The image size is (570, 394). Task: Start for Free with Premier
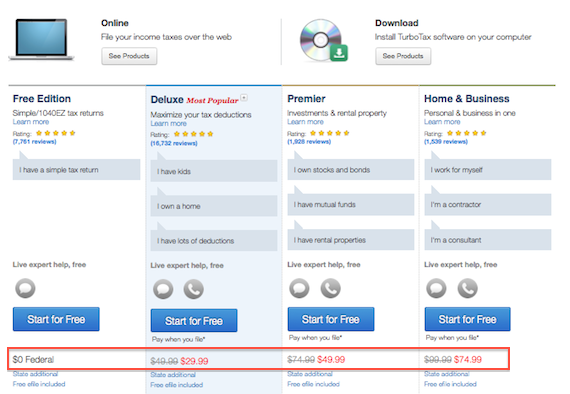[x=331, y=319]
